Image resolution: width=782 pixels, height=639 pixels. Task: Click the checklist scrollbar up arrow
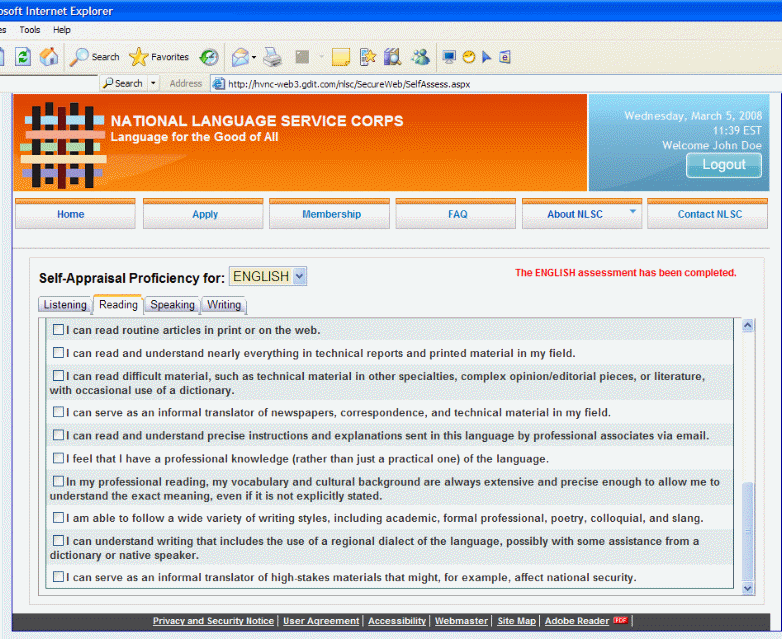[748, 326]
